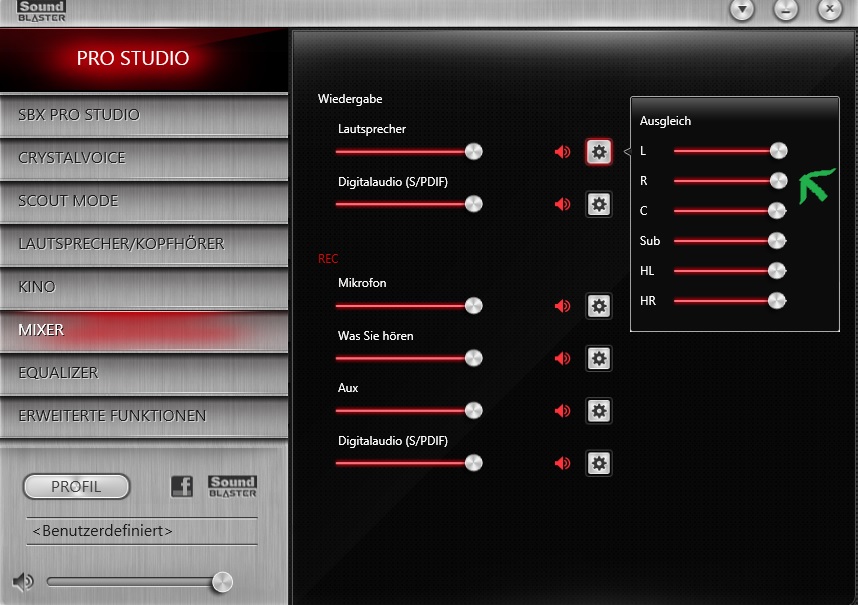This screenshot has width=858, height=605.
Task: Click the R channel balance slider
Action: coord(731,181)
